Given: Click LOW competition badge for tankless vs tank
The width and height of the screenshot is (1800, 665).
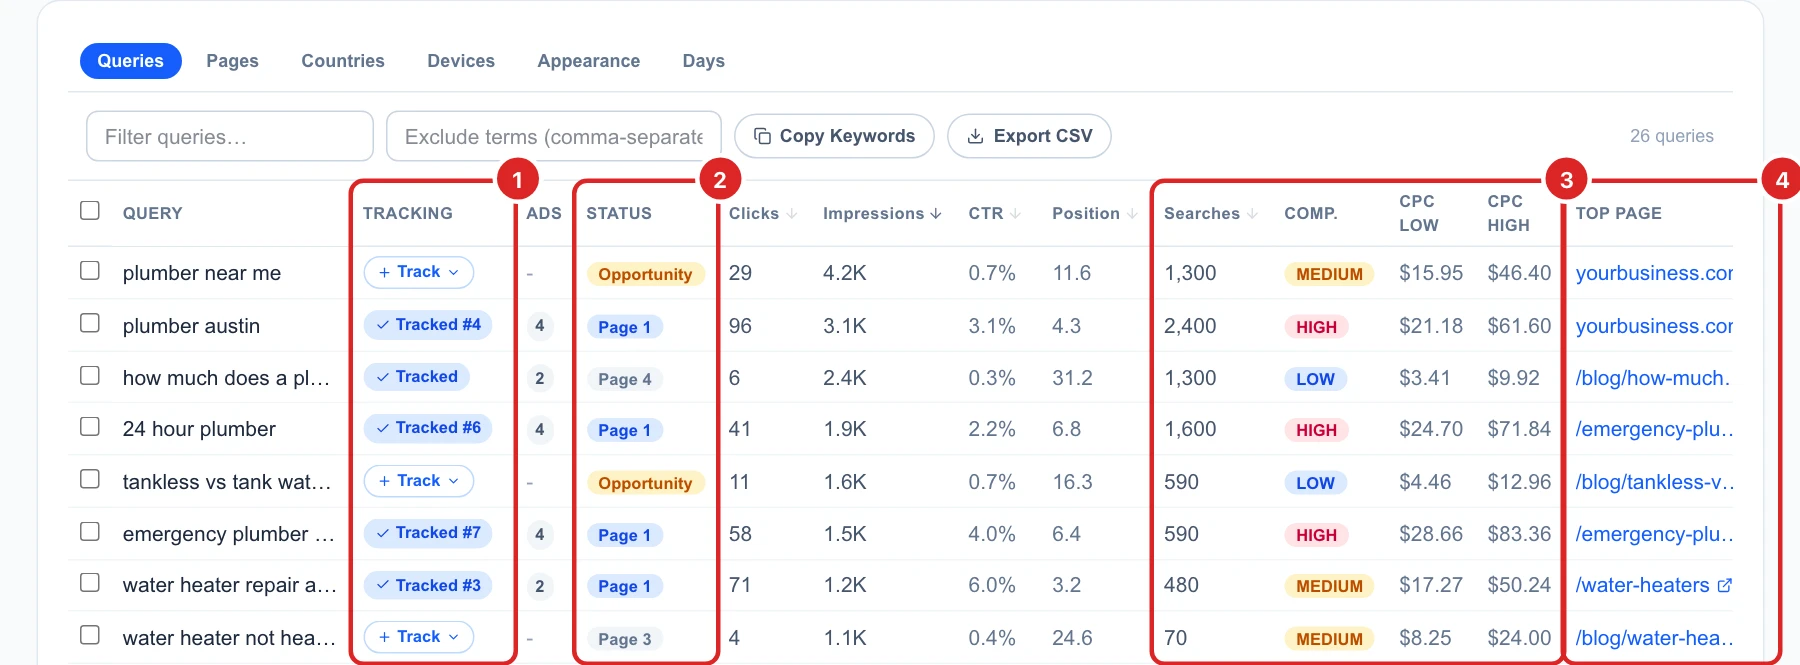Looking at the screenshot, I should (1315, 483).
